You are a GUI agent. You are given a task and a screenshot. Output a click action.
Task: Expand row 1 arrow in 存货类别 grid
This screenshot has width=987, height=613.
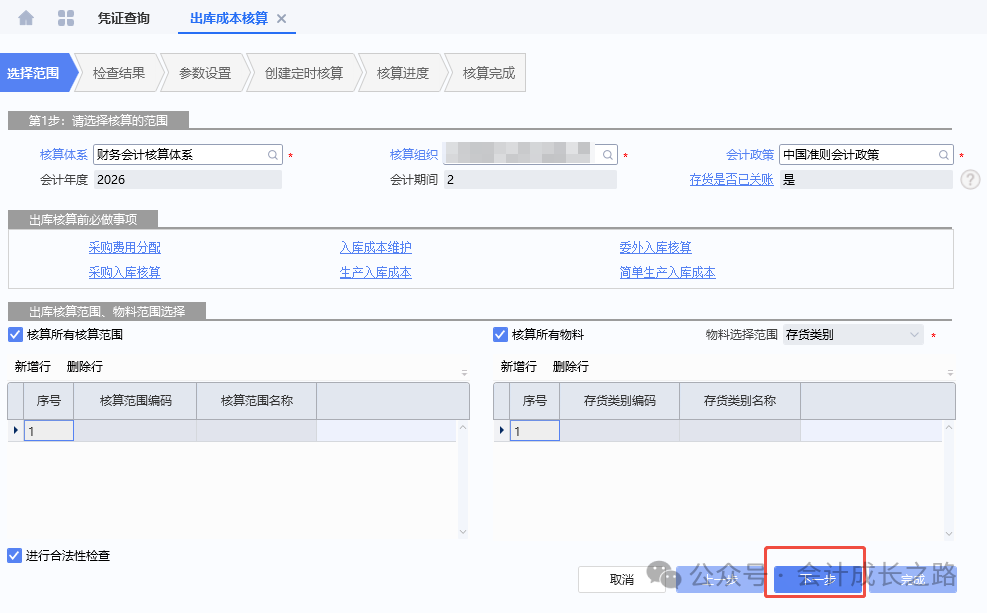click(x=500, y=431)
